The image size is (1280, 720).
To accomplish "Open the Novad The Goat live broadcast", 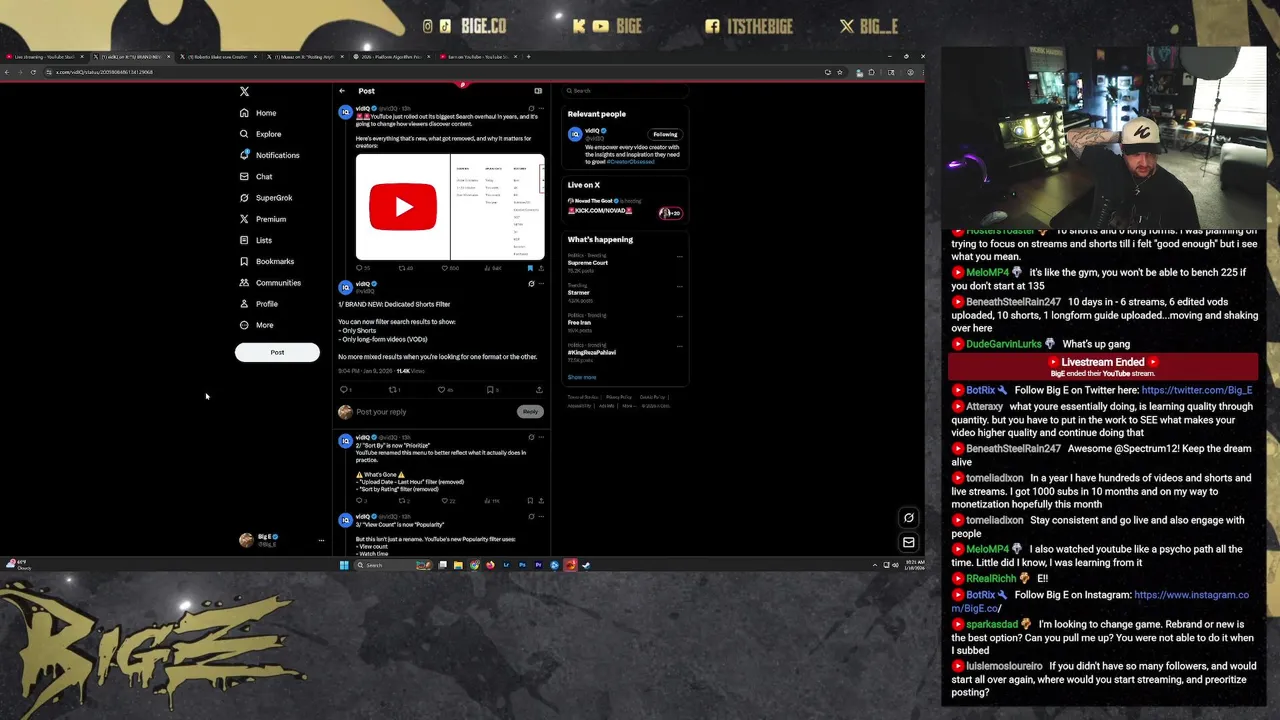I will 625,206.
